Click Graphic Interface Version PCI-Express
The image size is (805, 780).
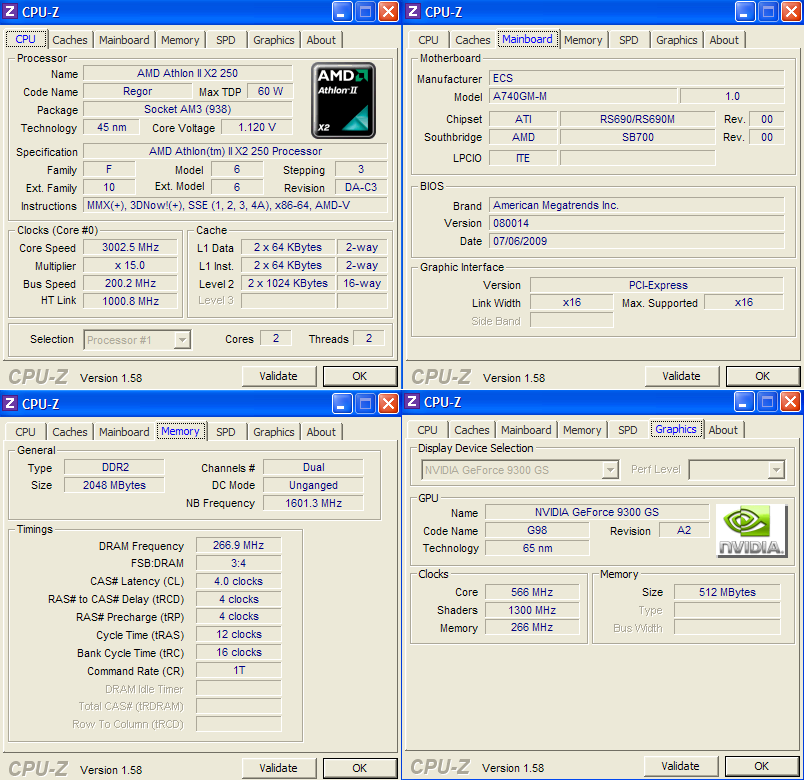(657, 285)
